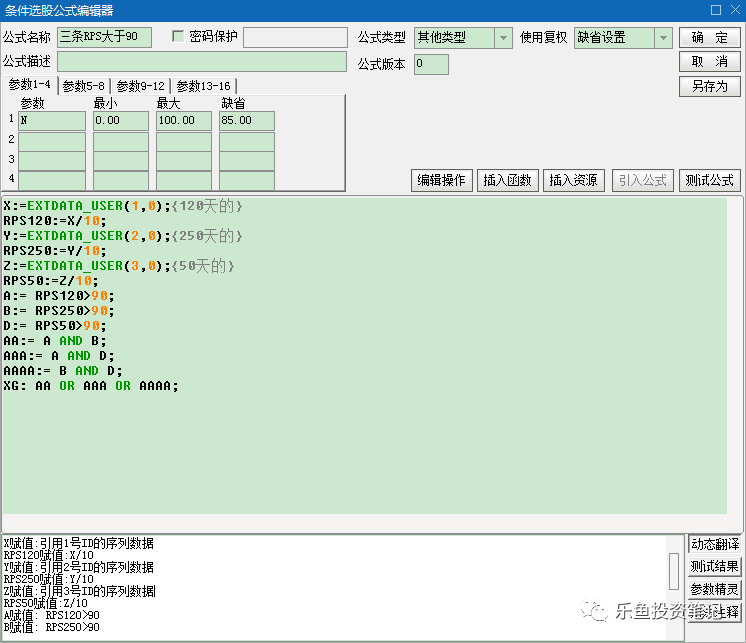
Task: Click the 插入资源 button
Action: [574, 180]
